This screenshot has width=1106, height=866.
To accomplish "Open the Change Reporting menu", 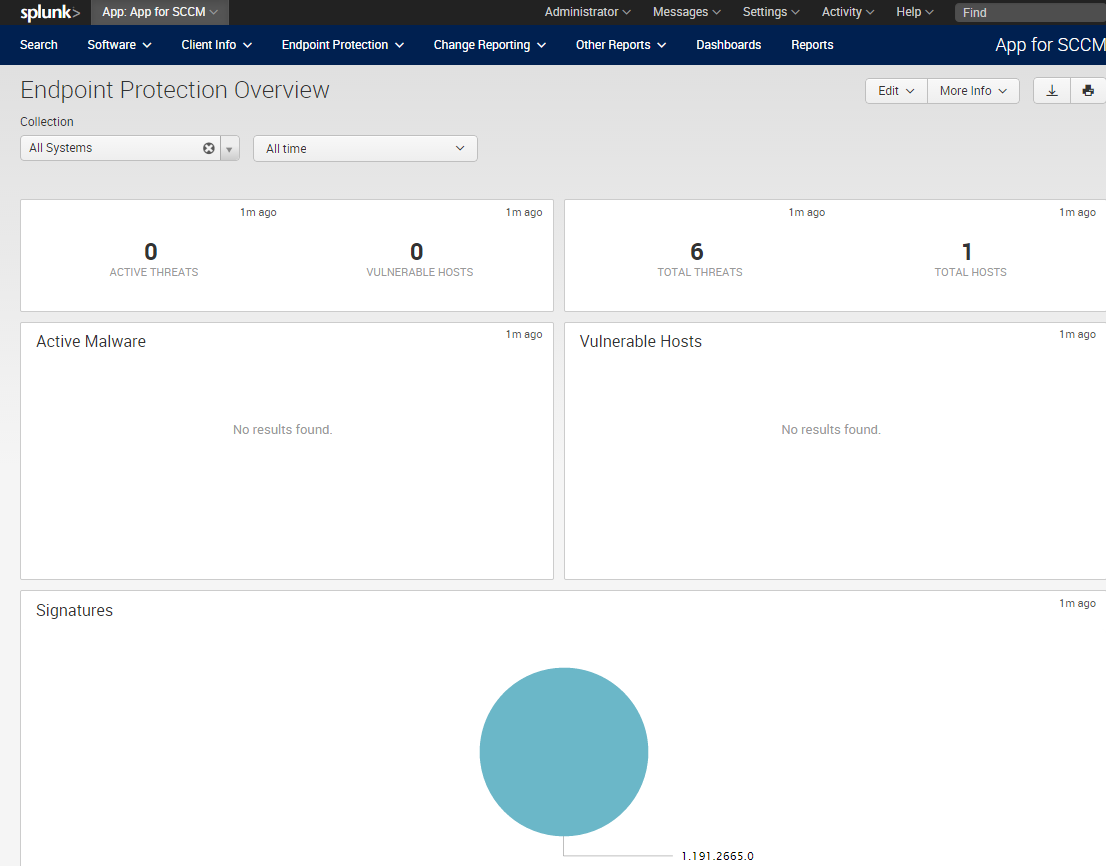I will click(490, 45).
